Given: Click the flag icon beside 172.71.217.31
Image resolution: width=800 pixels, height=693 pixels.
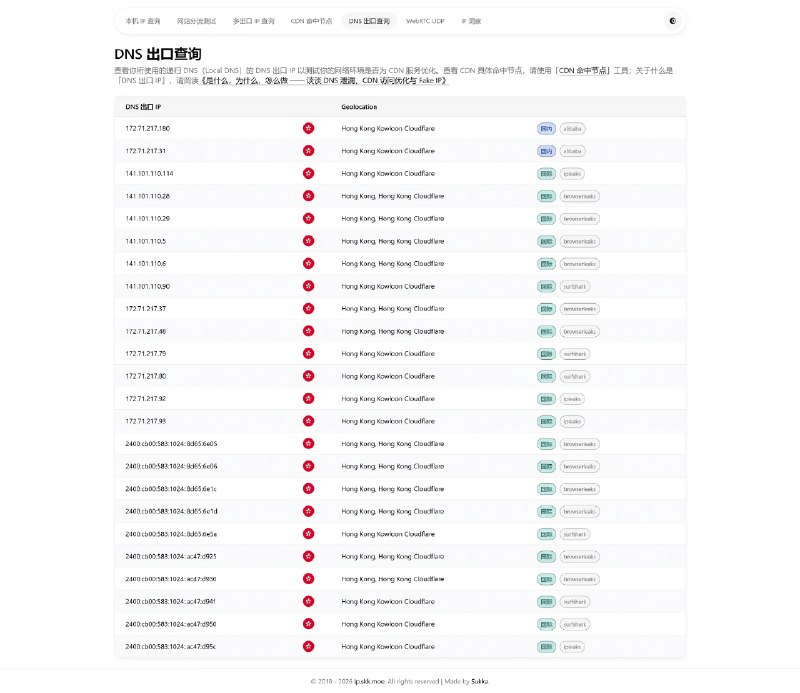Looking at the screenshot, I should tap(308, 151).
